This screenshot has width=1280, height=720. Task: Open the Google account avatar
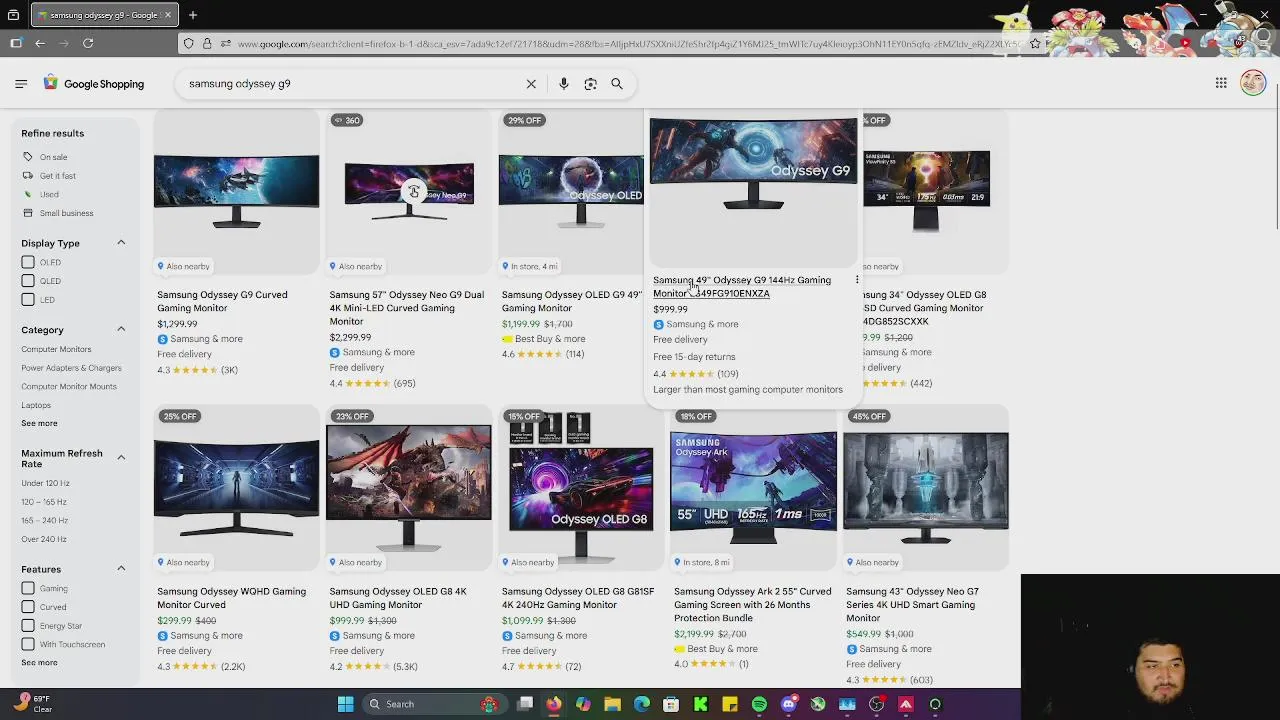click(1253, 83)
